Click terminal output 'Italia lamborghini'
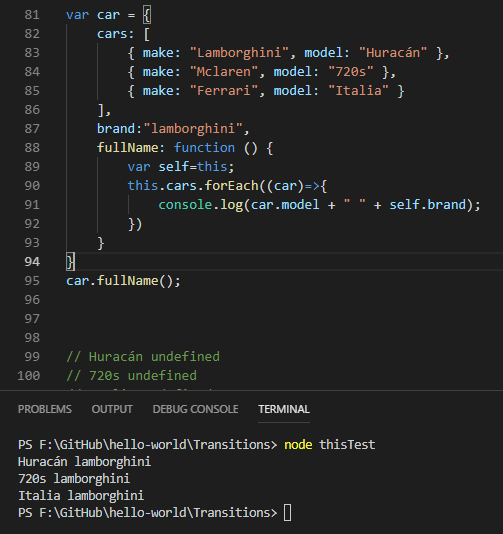The height and width of the screenshot is (534, 503). (x=81, y=496)
